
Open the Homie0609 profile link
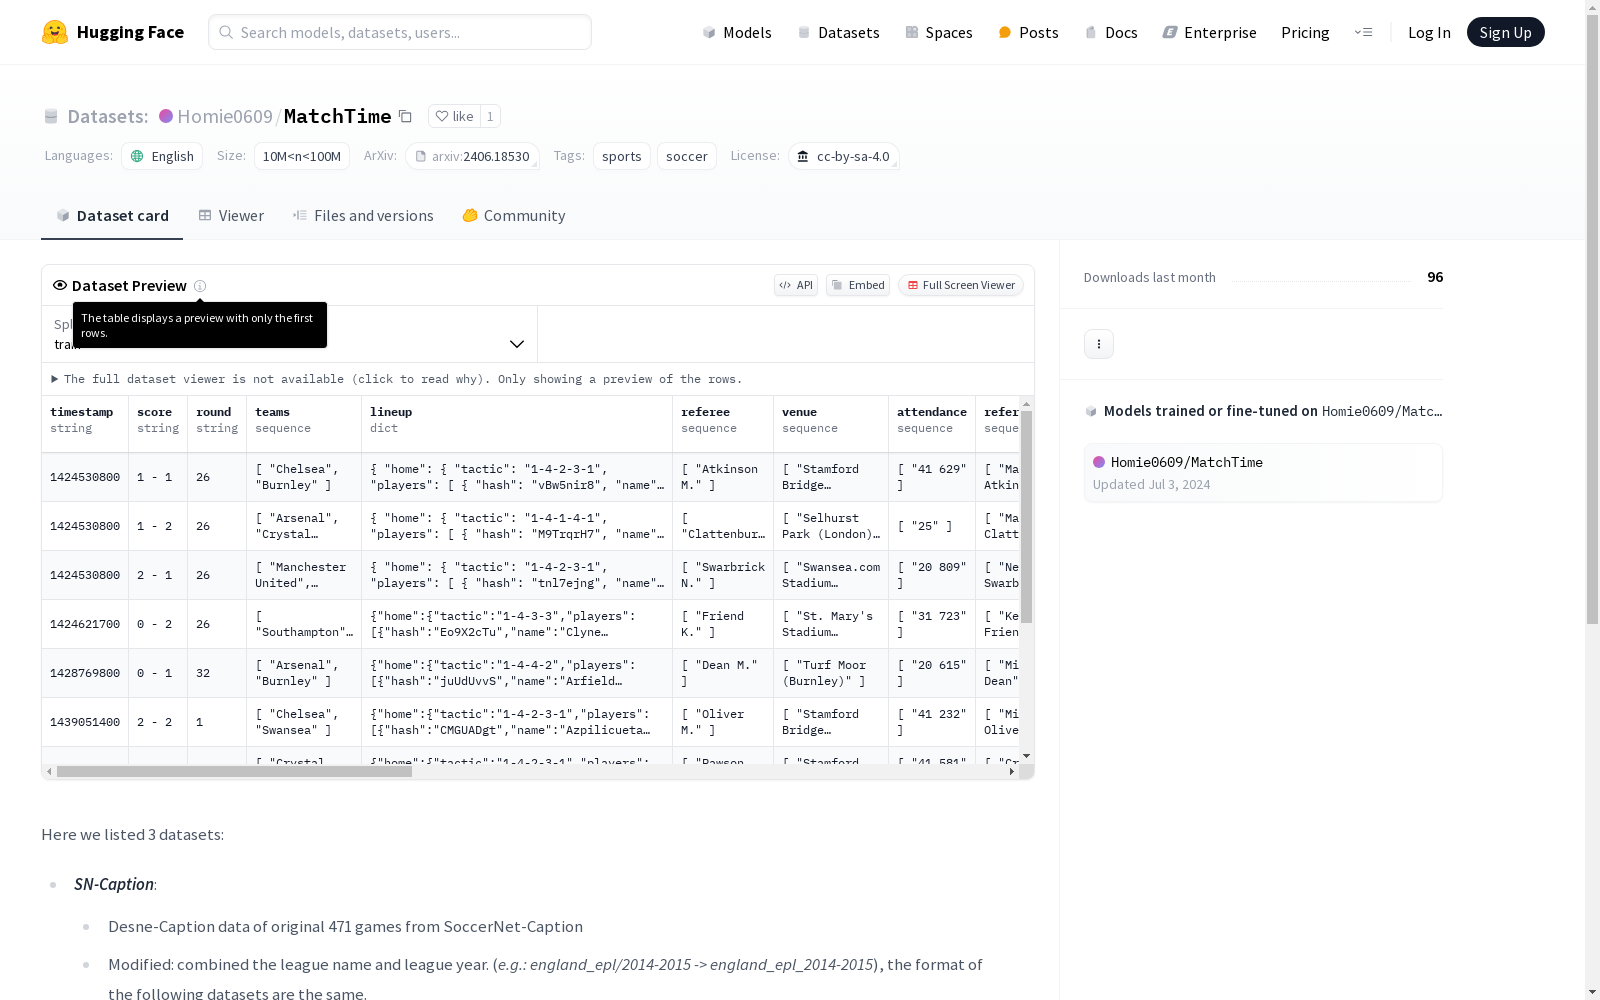tap(225, 116)
